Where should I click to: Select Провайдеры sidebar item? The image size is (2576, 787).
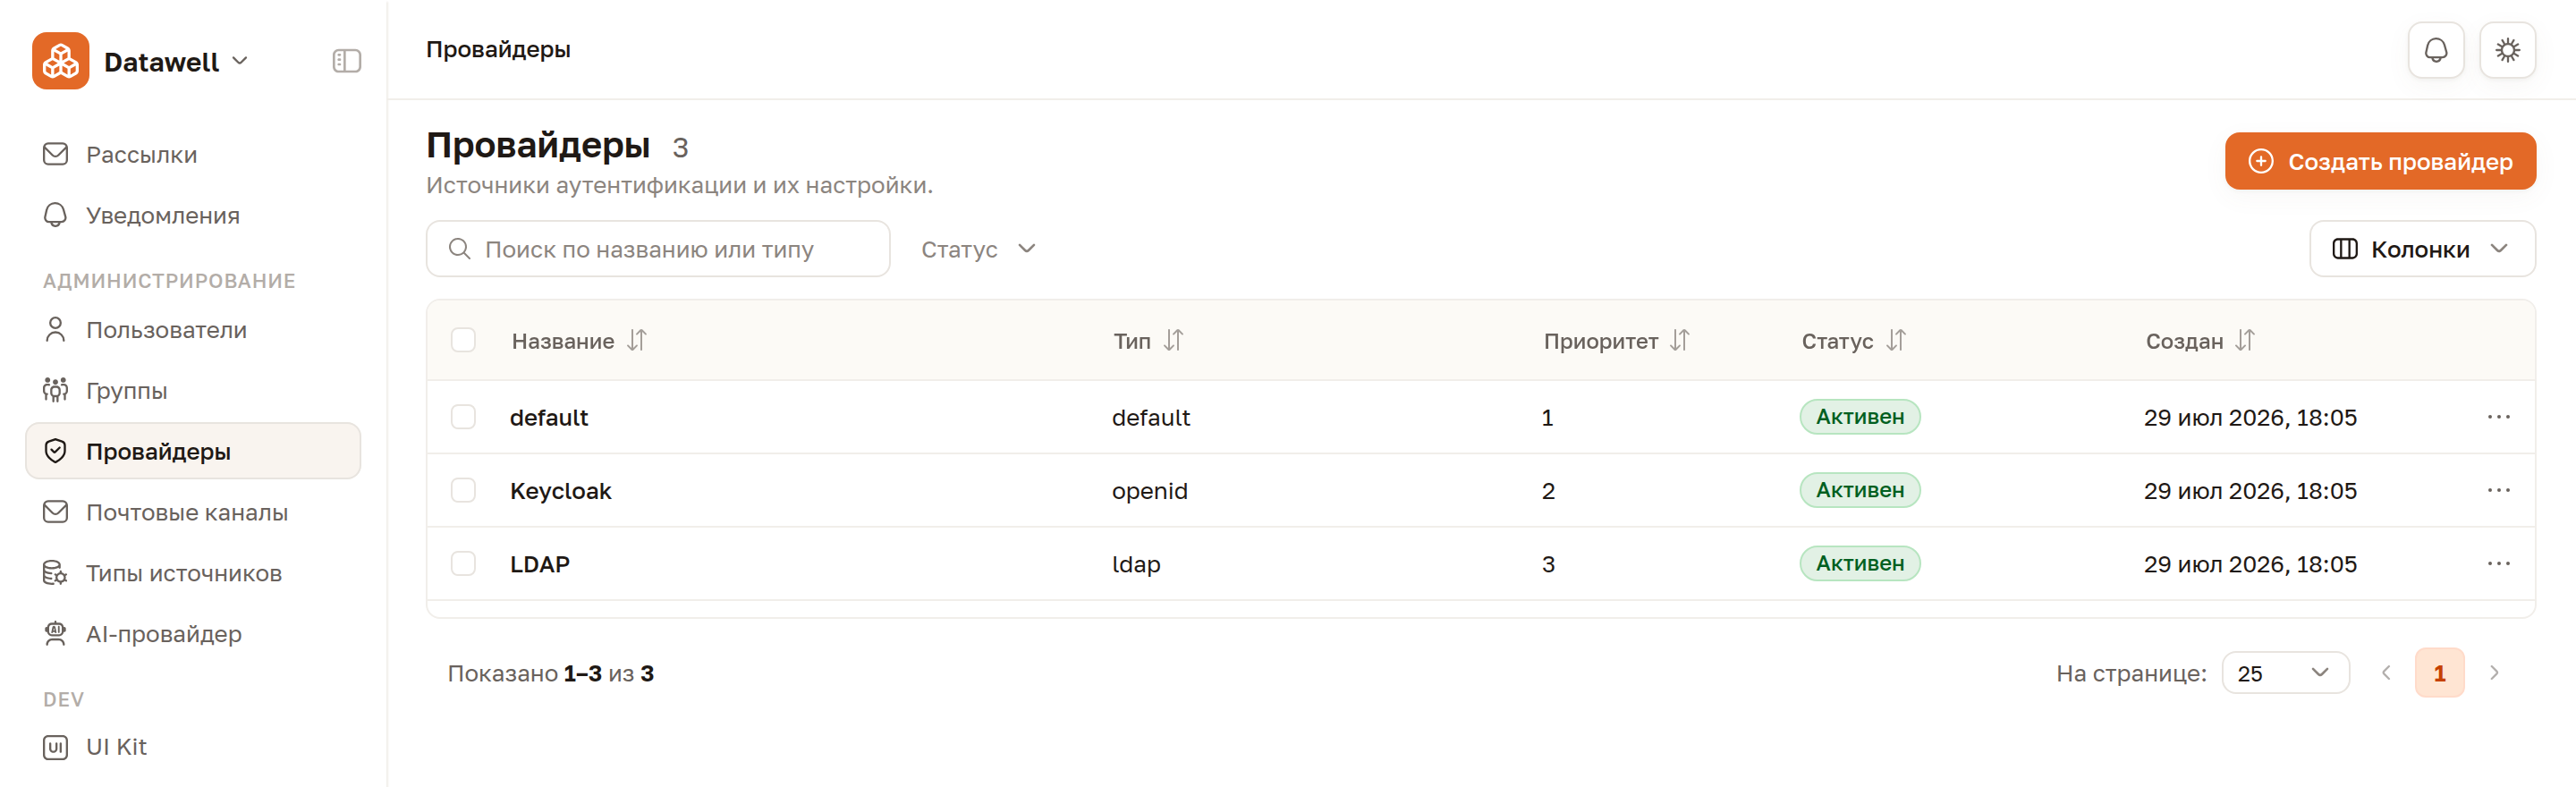tap(193, 451)
